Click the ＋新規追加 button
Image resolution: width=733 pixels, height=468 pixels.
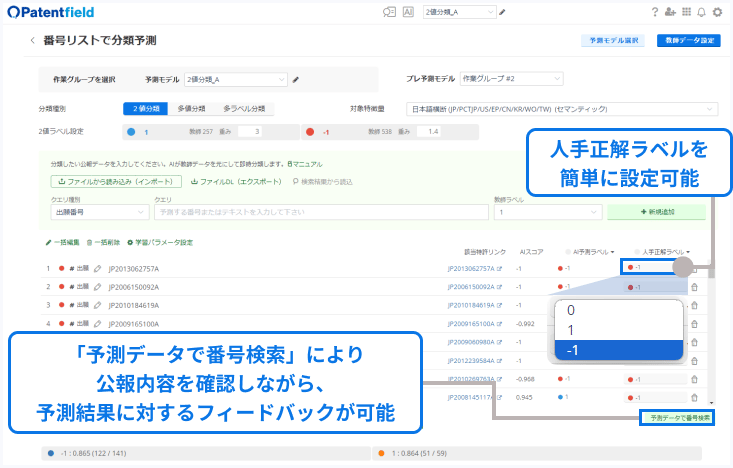click(657, 212)
